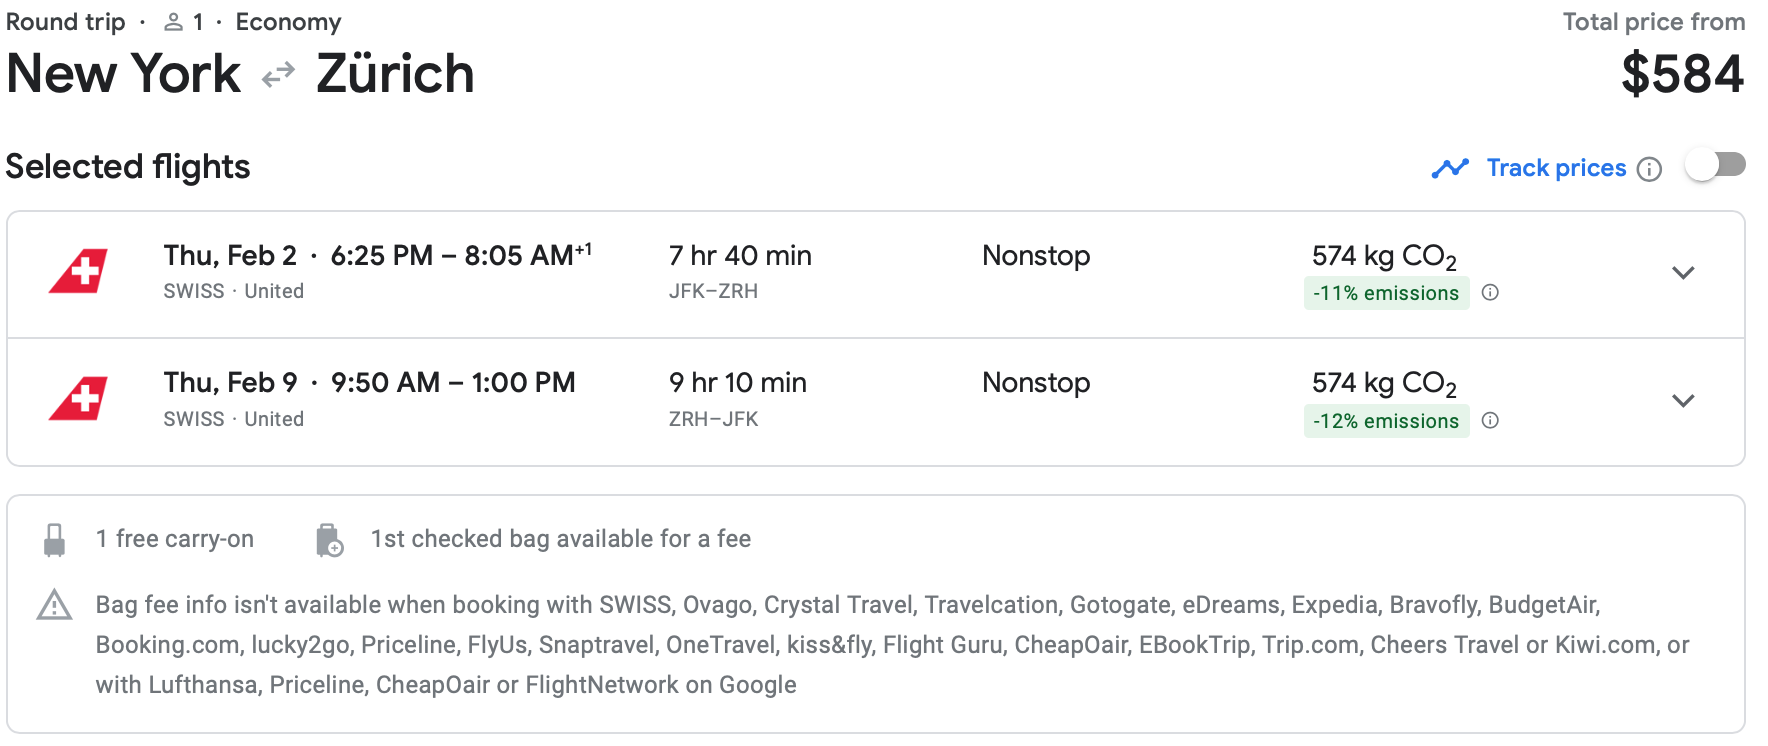Click the round-trip arrows between cities
1768x746 pixels.
pos(278,75)
